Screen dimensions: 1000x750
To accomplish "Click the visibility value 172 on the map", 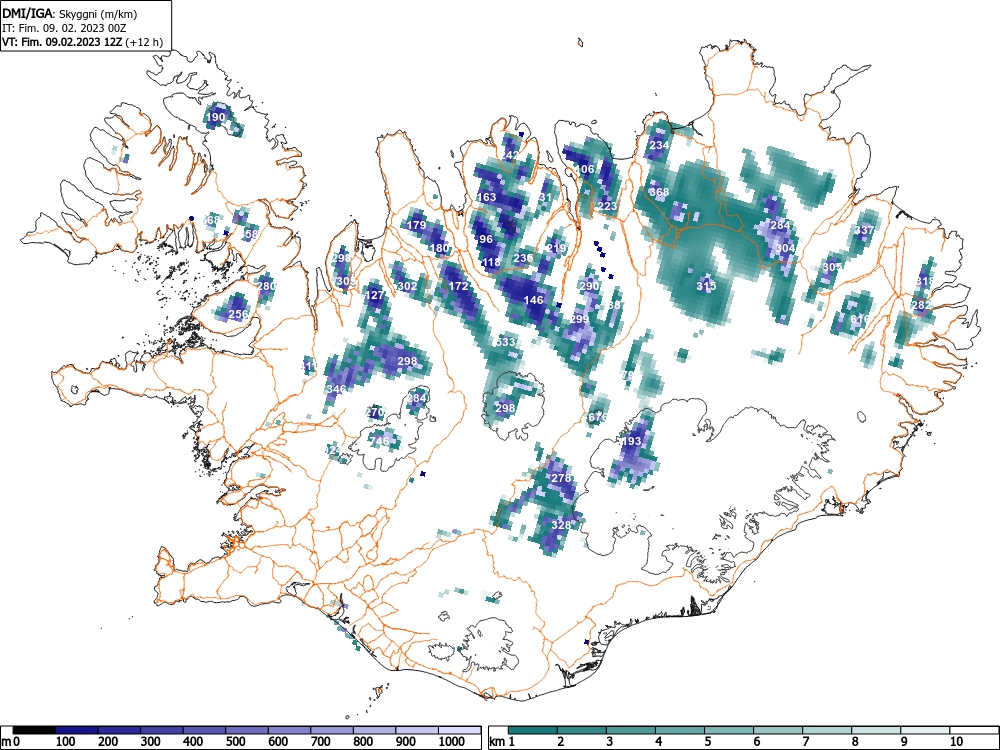I will pyautogui.click(x=459, y=286).
